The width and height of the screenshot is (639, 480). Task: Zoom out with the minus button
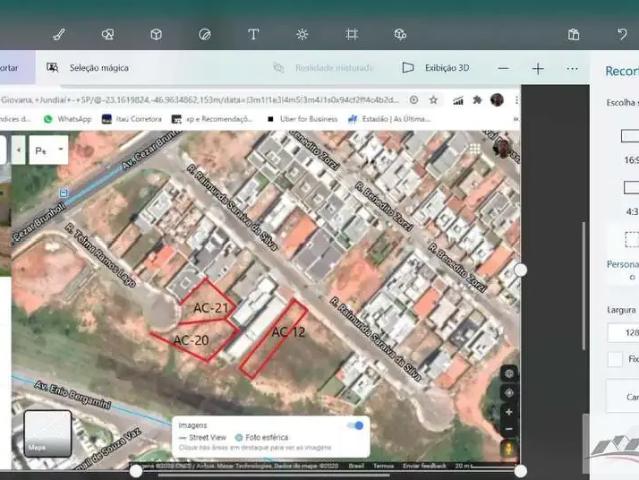point(504,68)
